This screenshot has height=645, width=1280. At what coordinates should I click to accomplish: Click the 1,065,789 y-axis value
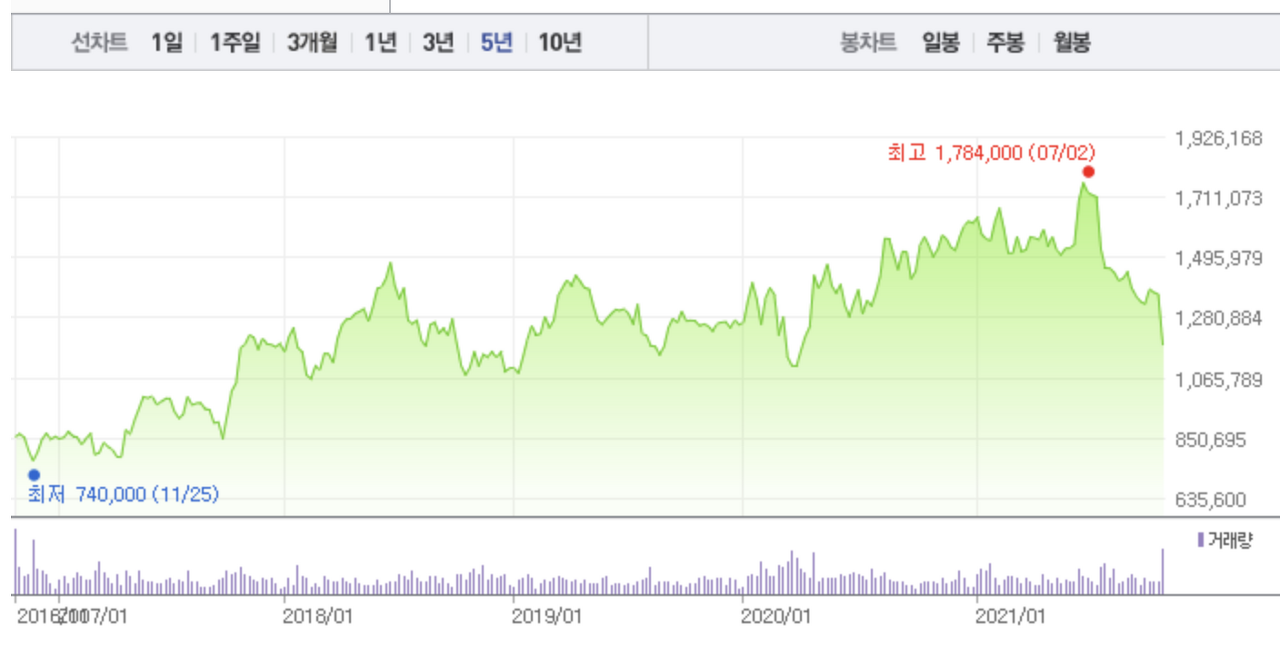tap(1220, 380)
